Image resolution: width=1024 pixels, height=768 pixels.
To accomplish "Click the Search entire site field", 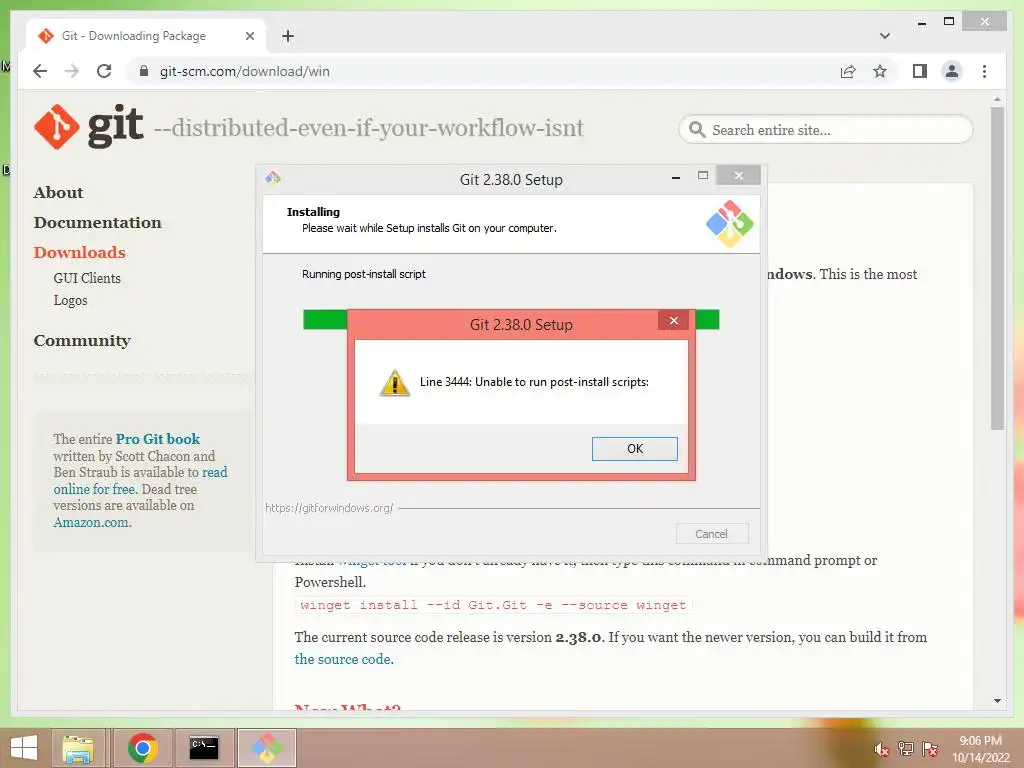I will pyautogui.click(x=825, y=130).
